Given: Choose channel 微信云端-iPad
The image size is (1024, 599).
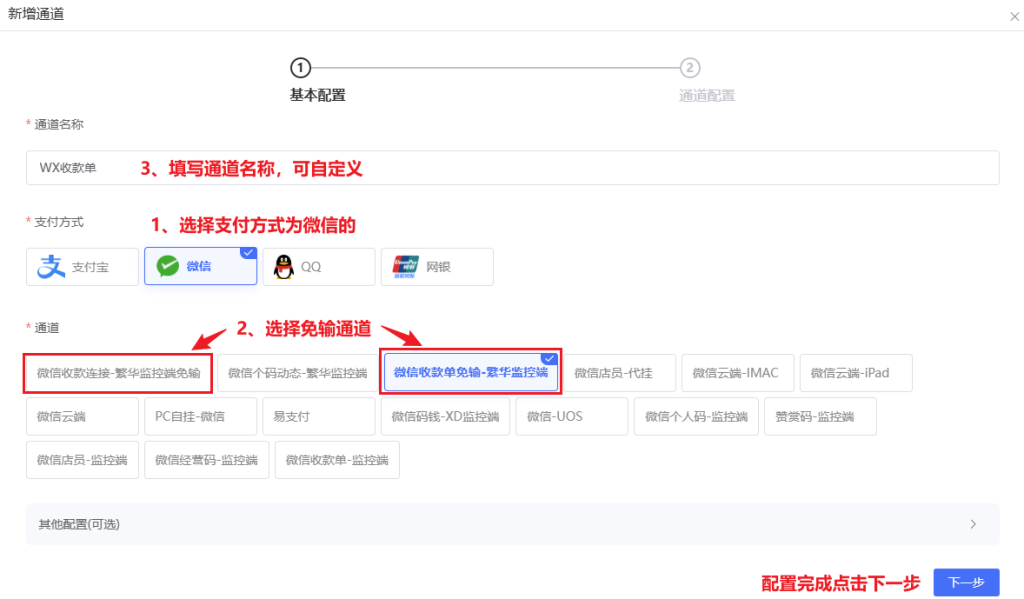Looking at the screenshot, I should [856, 373].
